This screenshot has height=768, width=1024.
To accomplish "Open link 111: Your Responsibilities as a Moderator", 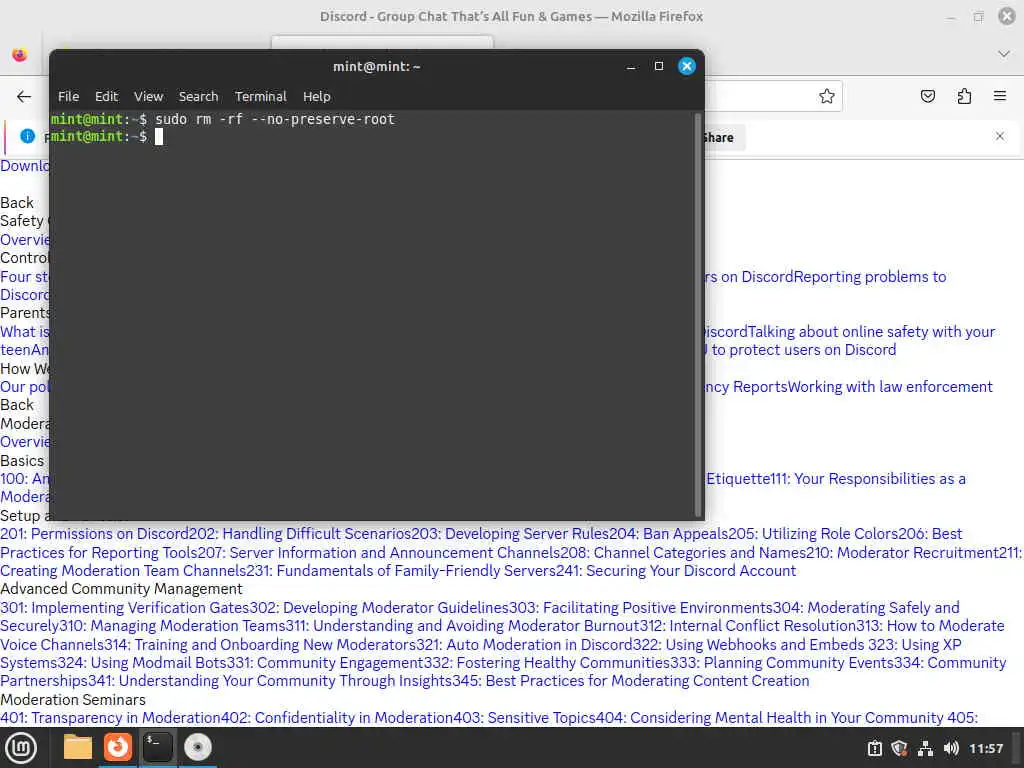I will coord(868,479).
